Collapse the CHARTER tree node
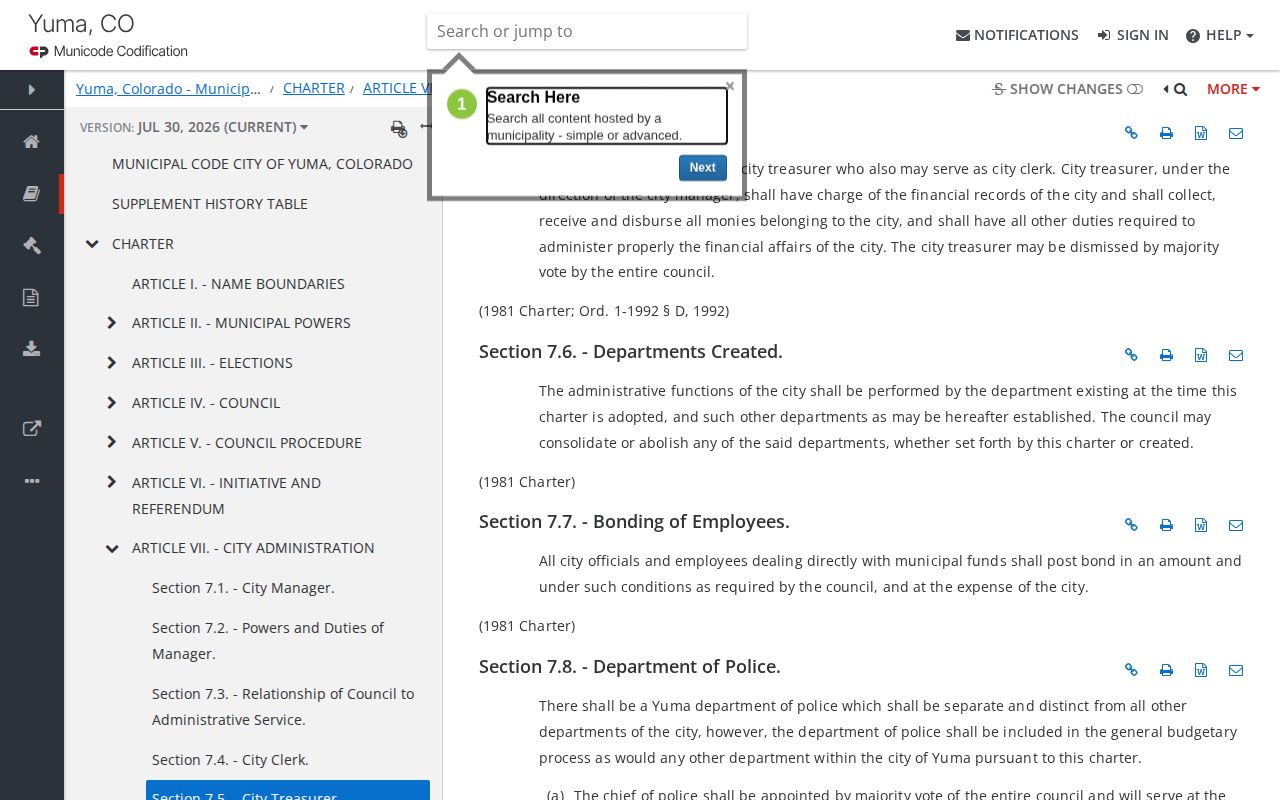This screenshot has height=800, width=1280. (92, 244)
